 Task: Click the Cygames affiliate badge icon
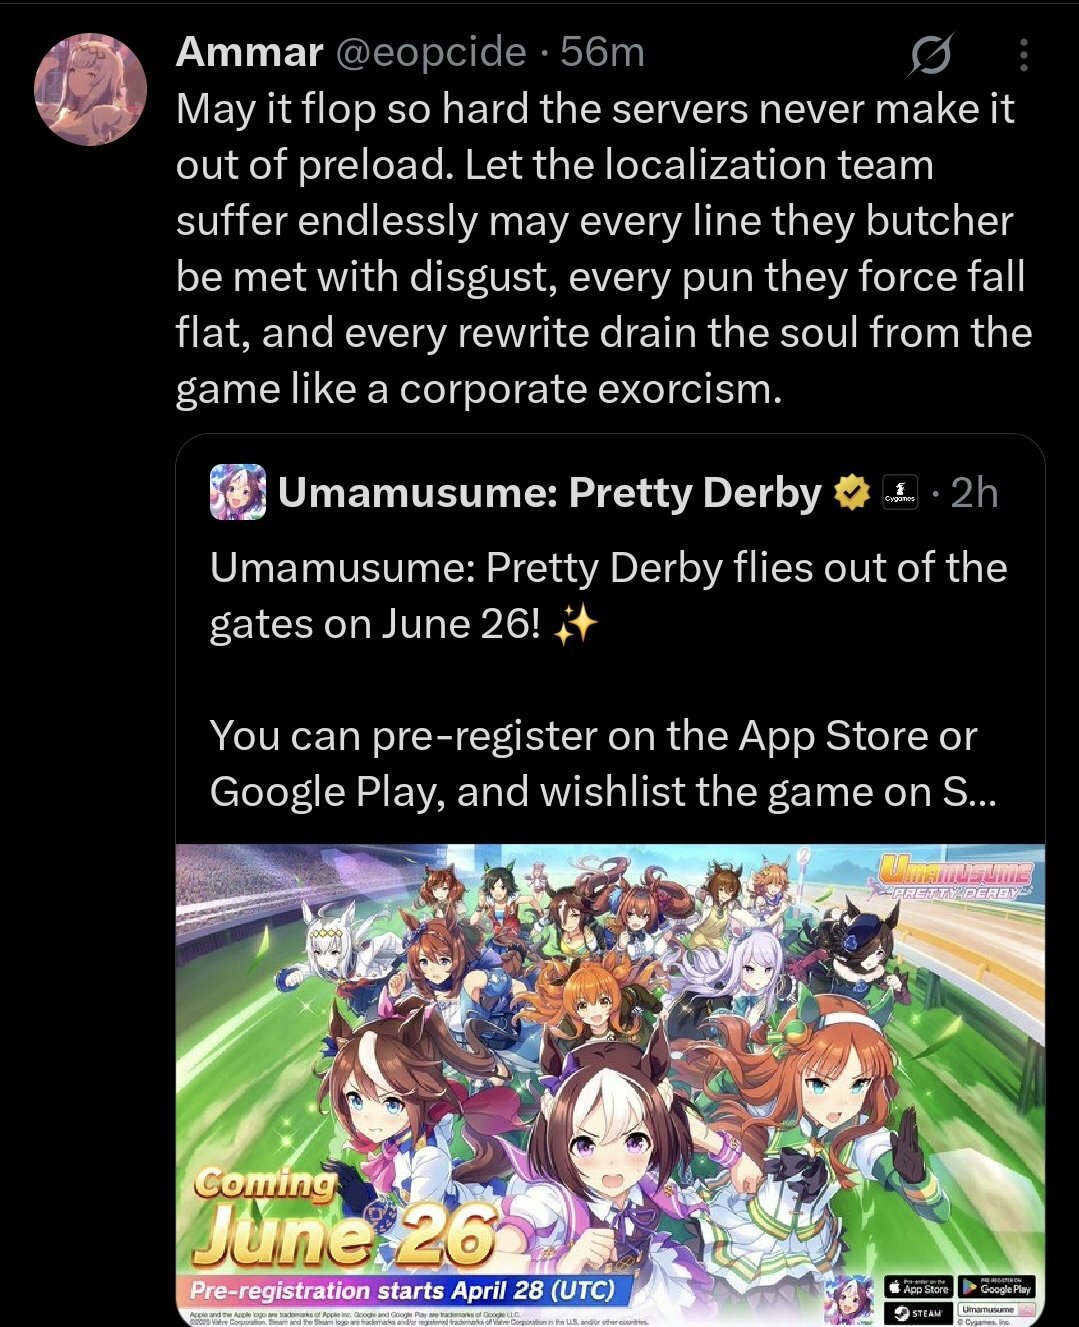coord(900,493)
